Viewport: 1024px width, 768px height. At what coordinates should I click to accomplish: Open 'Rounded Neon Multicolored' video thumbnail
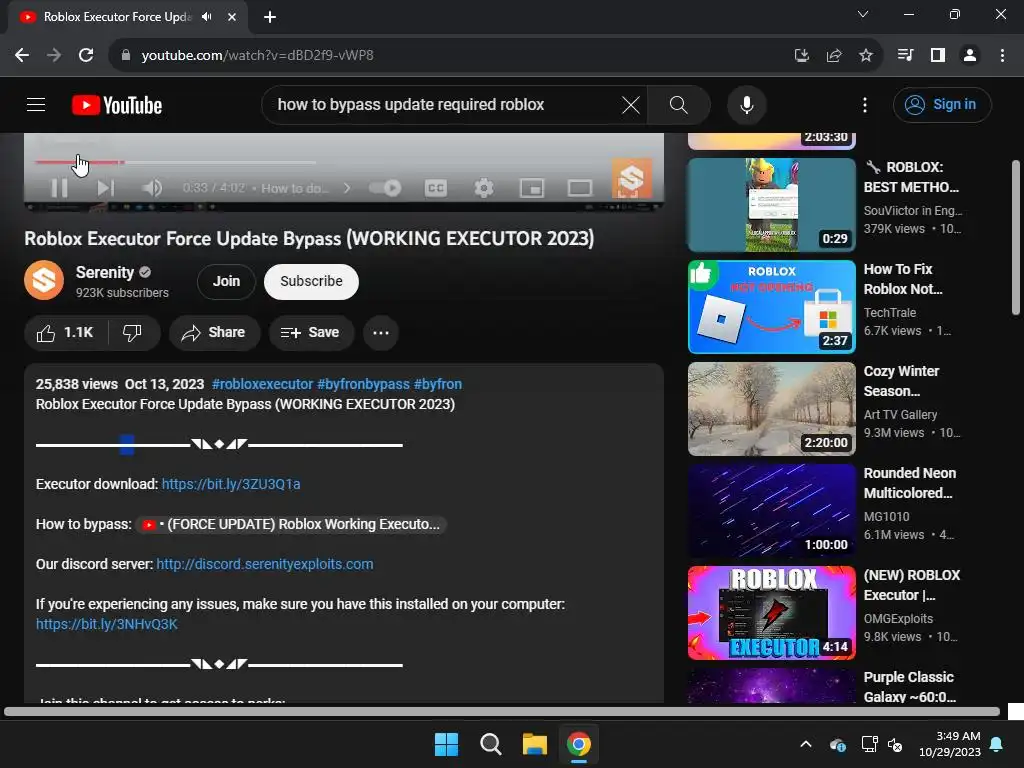(771, 511)
